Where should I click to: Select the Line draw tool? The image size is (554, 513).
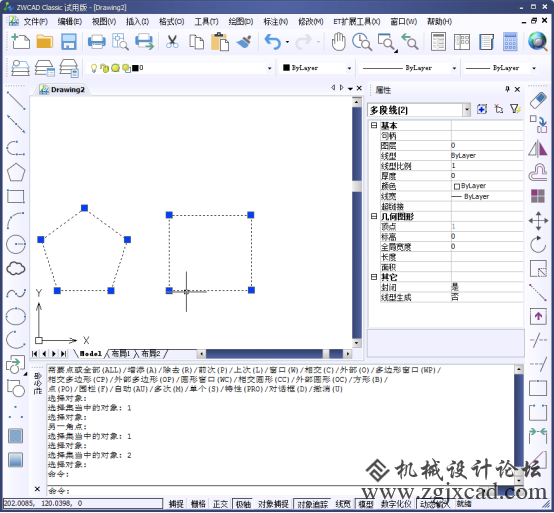16,100
